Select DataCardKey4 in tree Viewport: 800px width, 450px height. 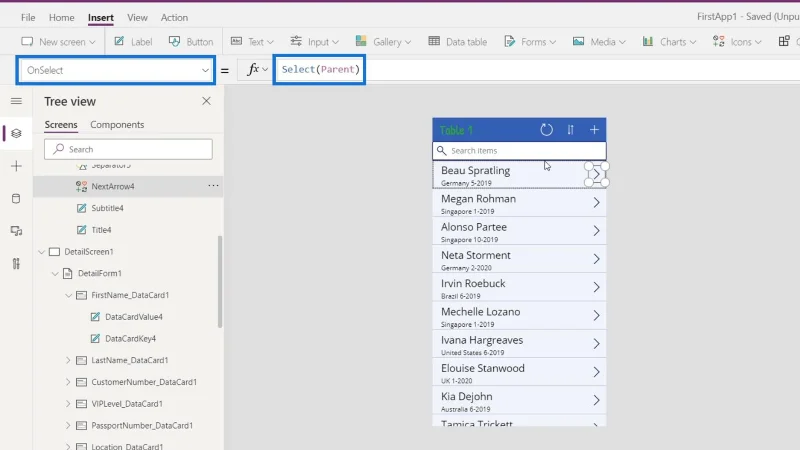coord(130,339)
